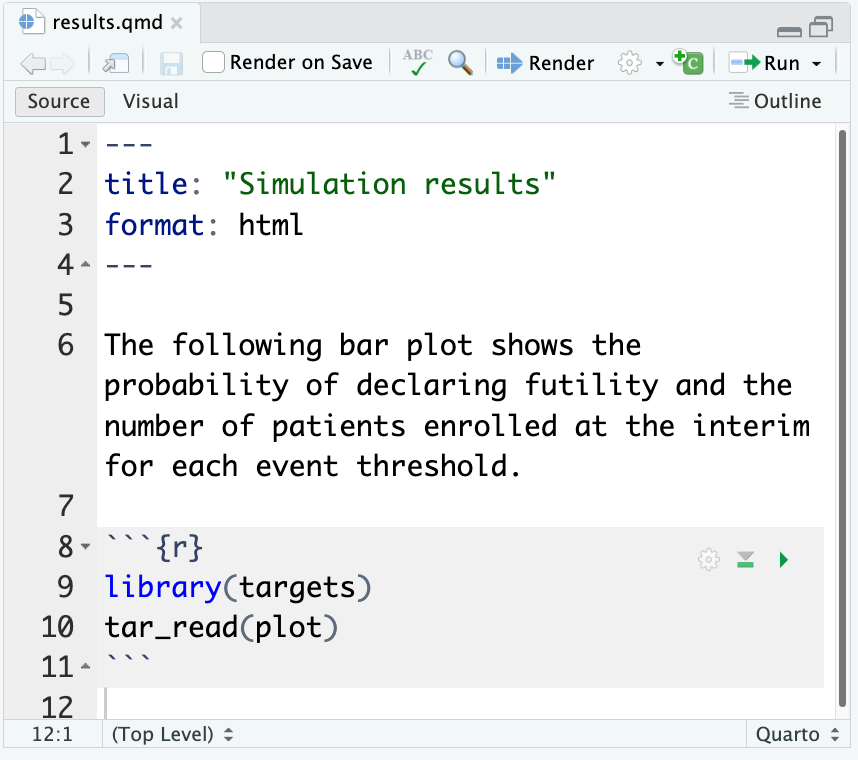This screenshot has height=760, width=858.
Task: Switch to Visual editor mode
Action: pyautogui.click(x=150, y=102)
